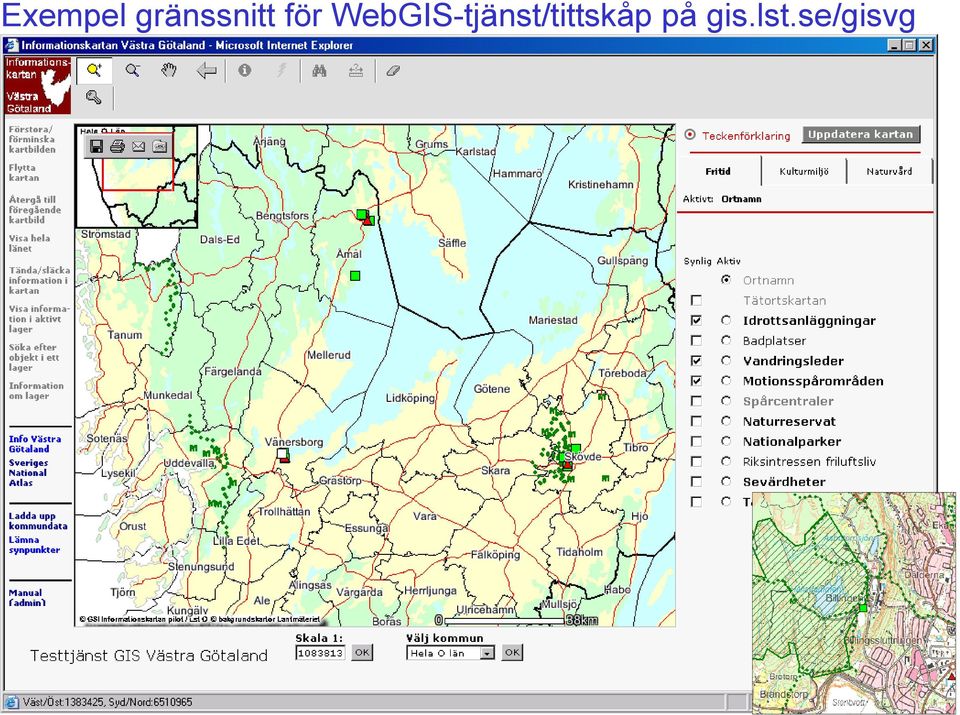Select the Ortnamn active layer radio button
Screen dimensions: 960x715
click(726, 280)
